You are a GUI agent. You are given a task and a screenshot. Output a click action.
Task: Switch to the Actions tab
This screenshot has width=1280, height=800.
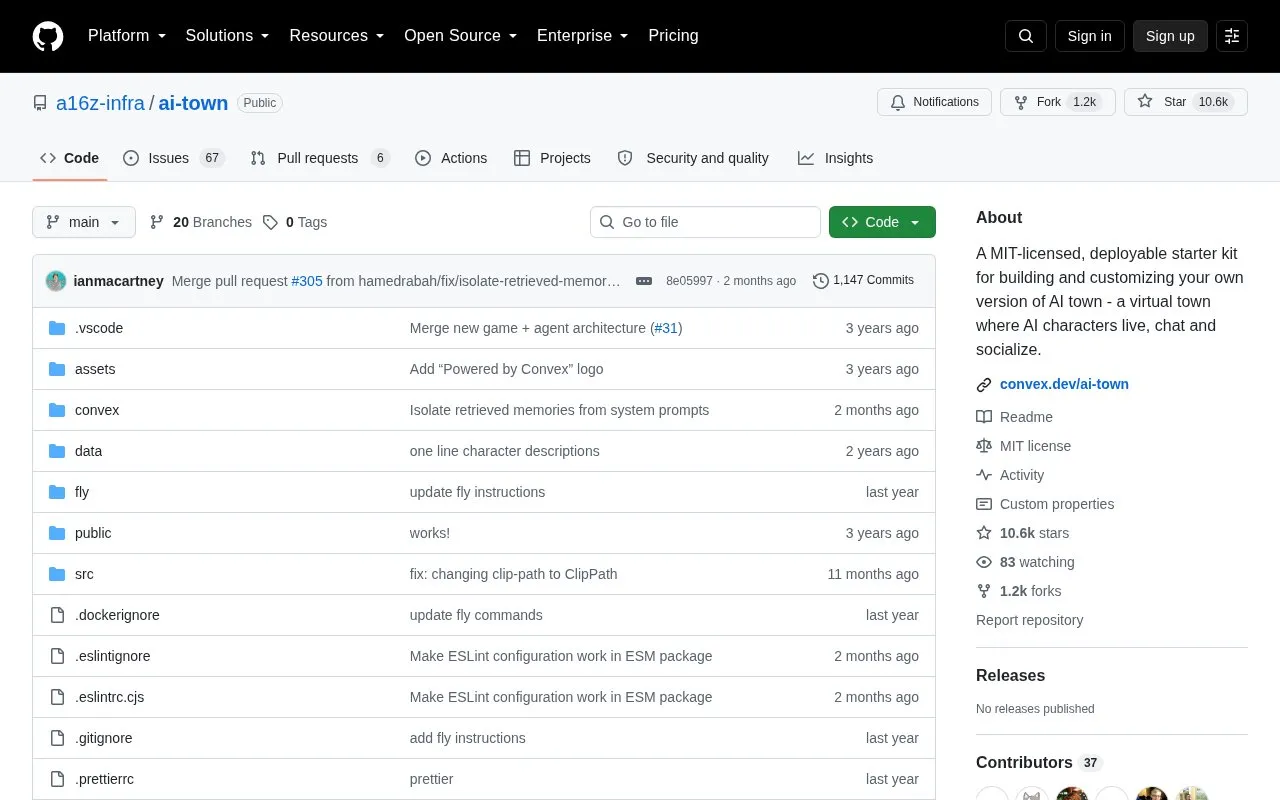451,158
